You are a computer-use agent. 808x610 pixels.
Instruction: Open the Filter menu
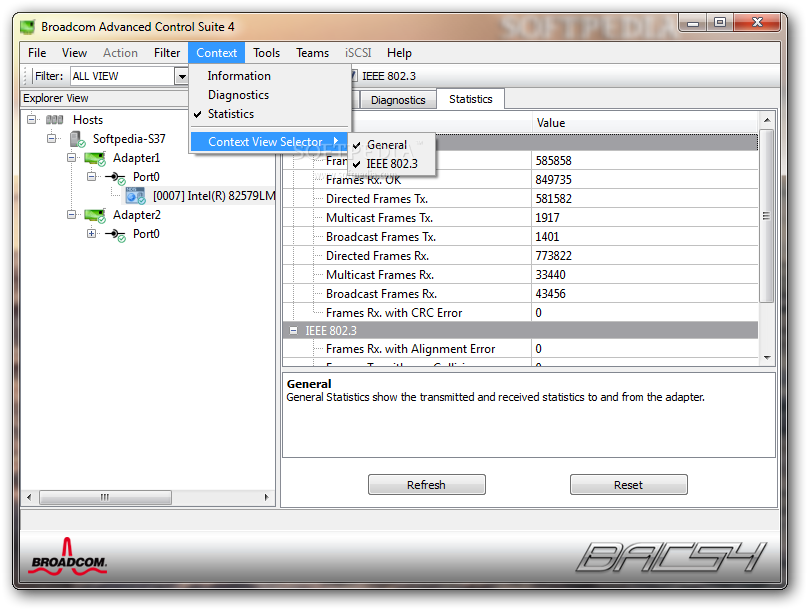pos(167,53)
